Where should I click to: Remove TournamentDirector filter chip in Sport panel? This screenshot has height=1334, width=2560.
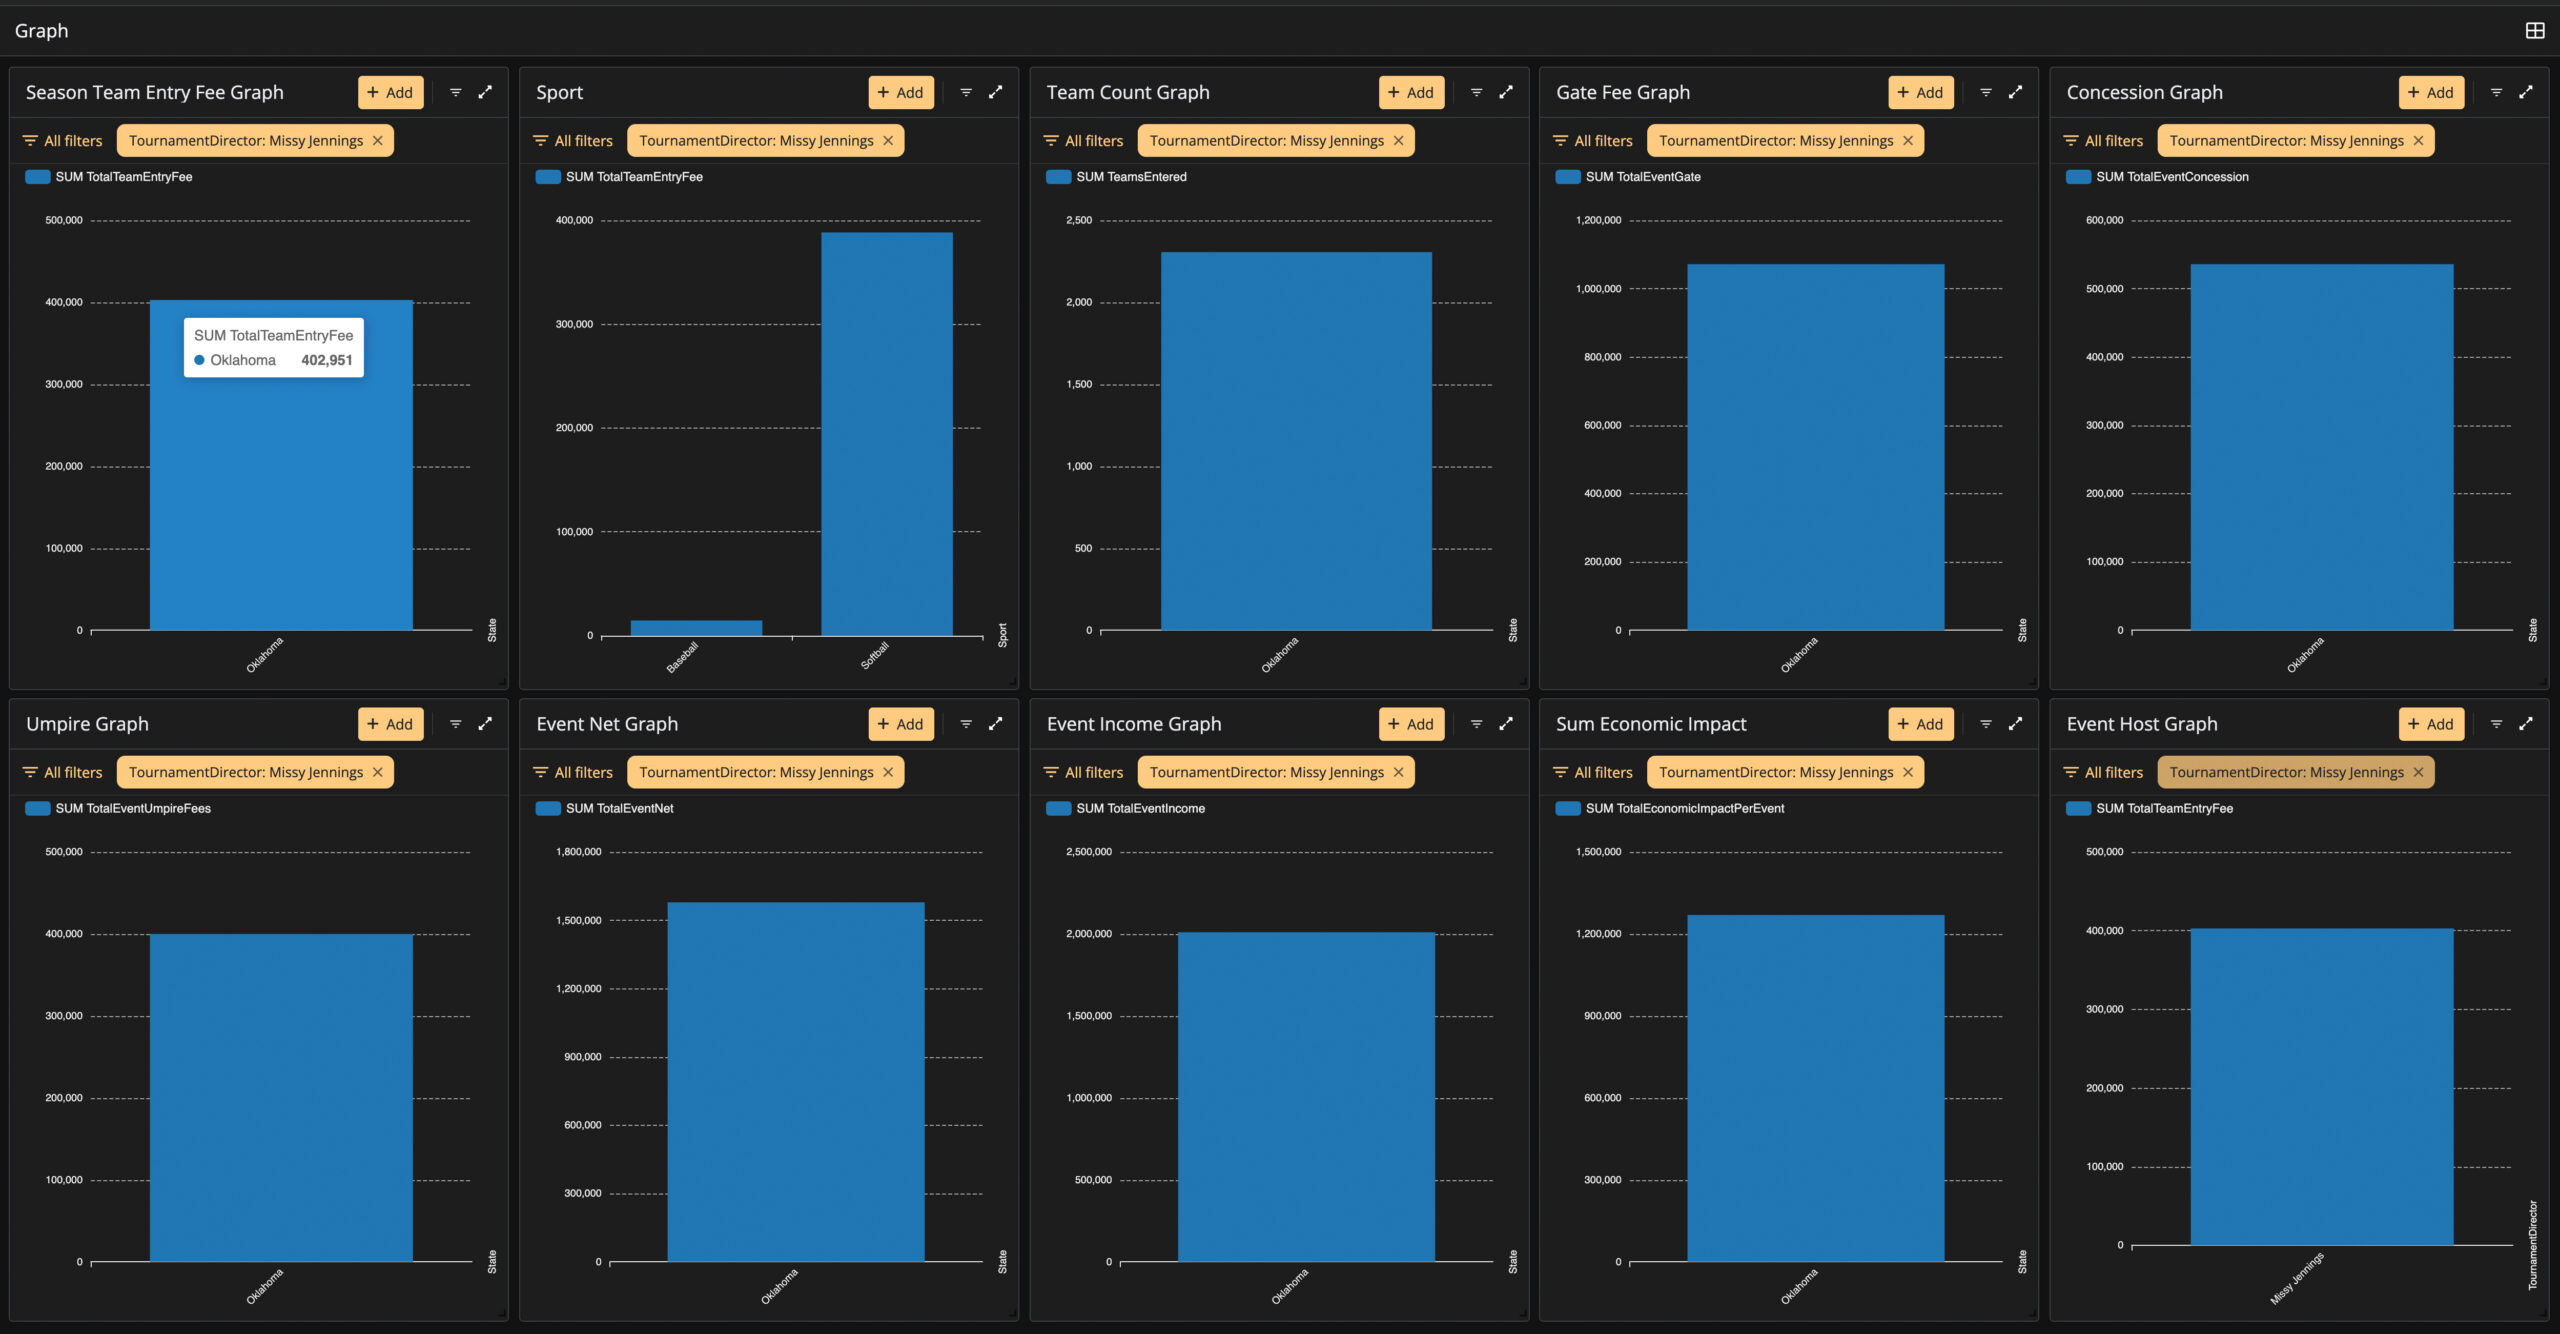point(888,141)
